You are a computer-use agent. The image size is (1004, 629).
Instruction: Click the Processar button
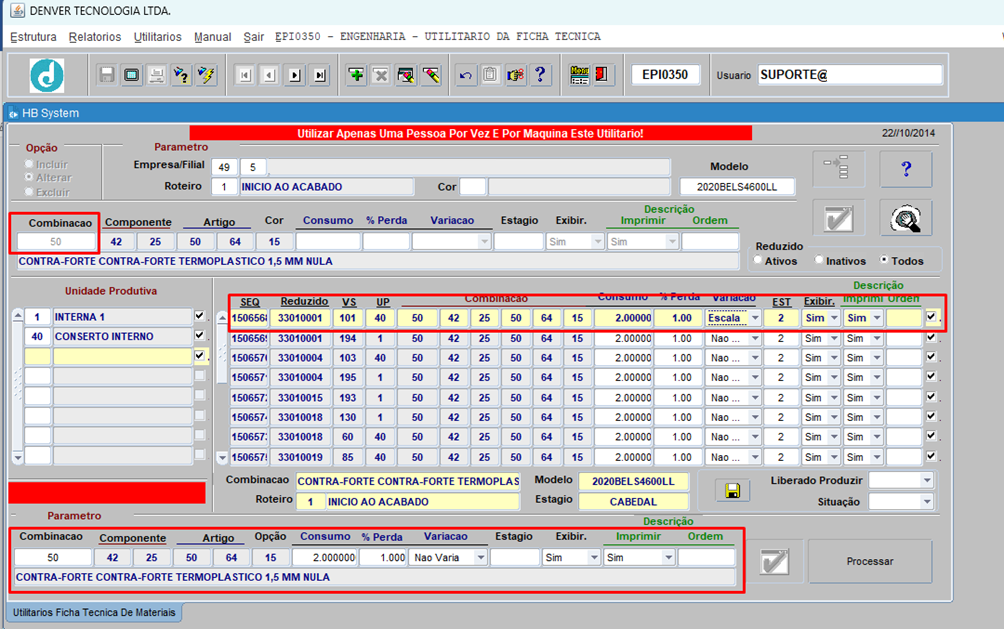point(870,562)
